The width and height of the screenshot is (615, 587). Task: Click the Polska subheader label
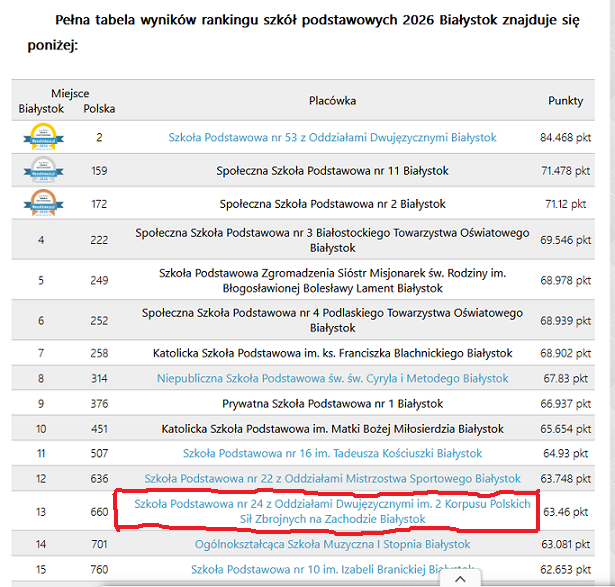[x=99, y=109]
